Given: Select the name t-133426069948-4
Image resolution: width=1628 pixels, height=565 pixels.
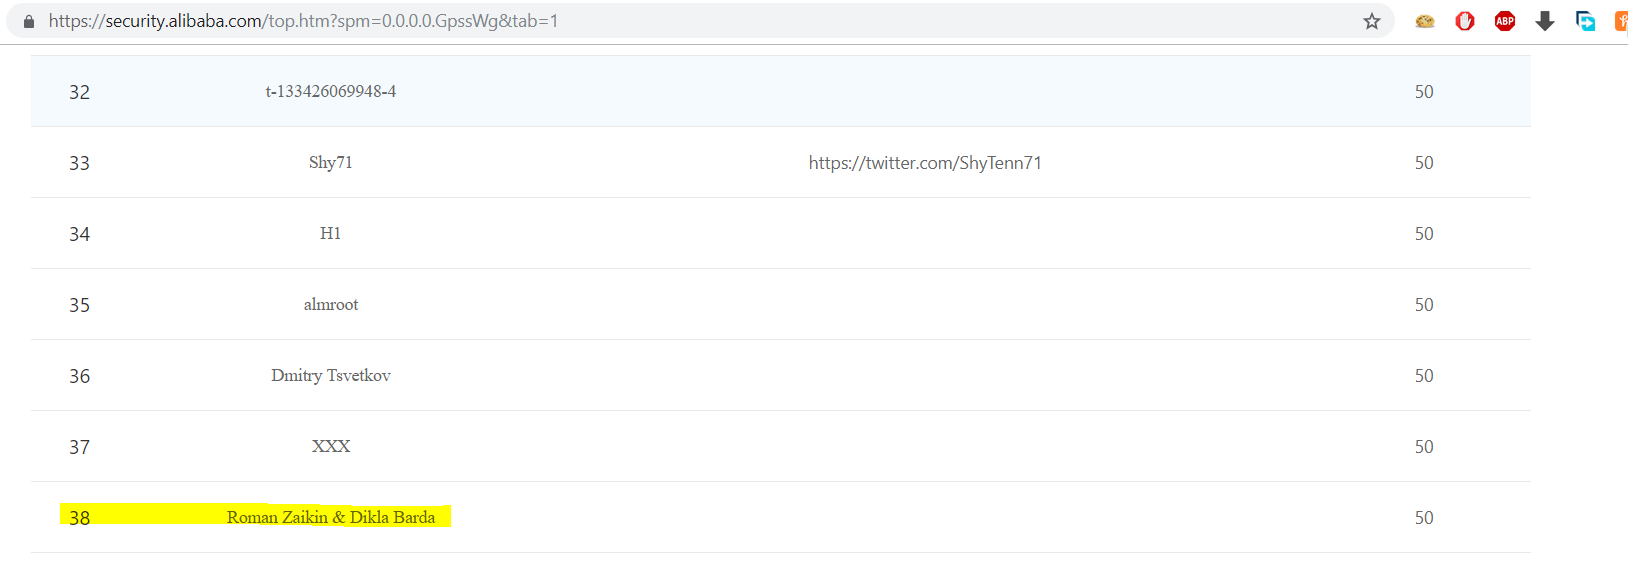Looking at the screenshot, I should pyautogui.click(x=331, y=92).
